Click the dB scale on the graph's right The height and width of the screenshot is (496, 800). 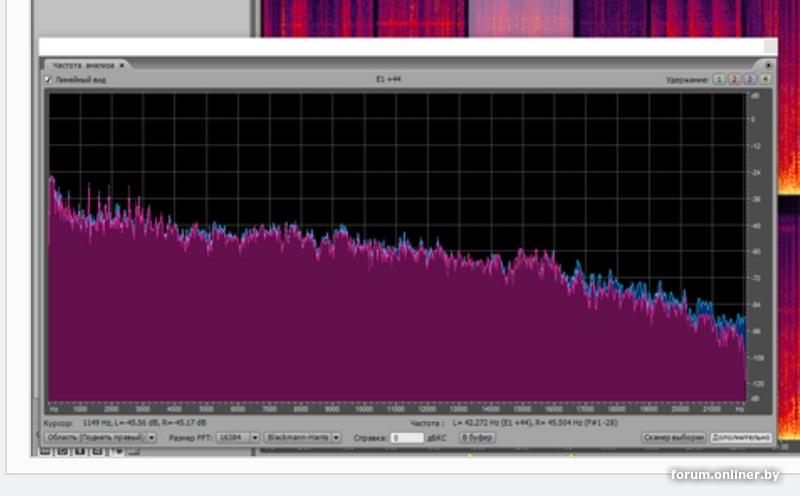[756, 250]
